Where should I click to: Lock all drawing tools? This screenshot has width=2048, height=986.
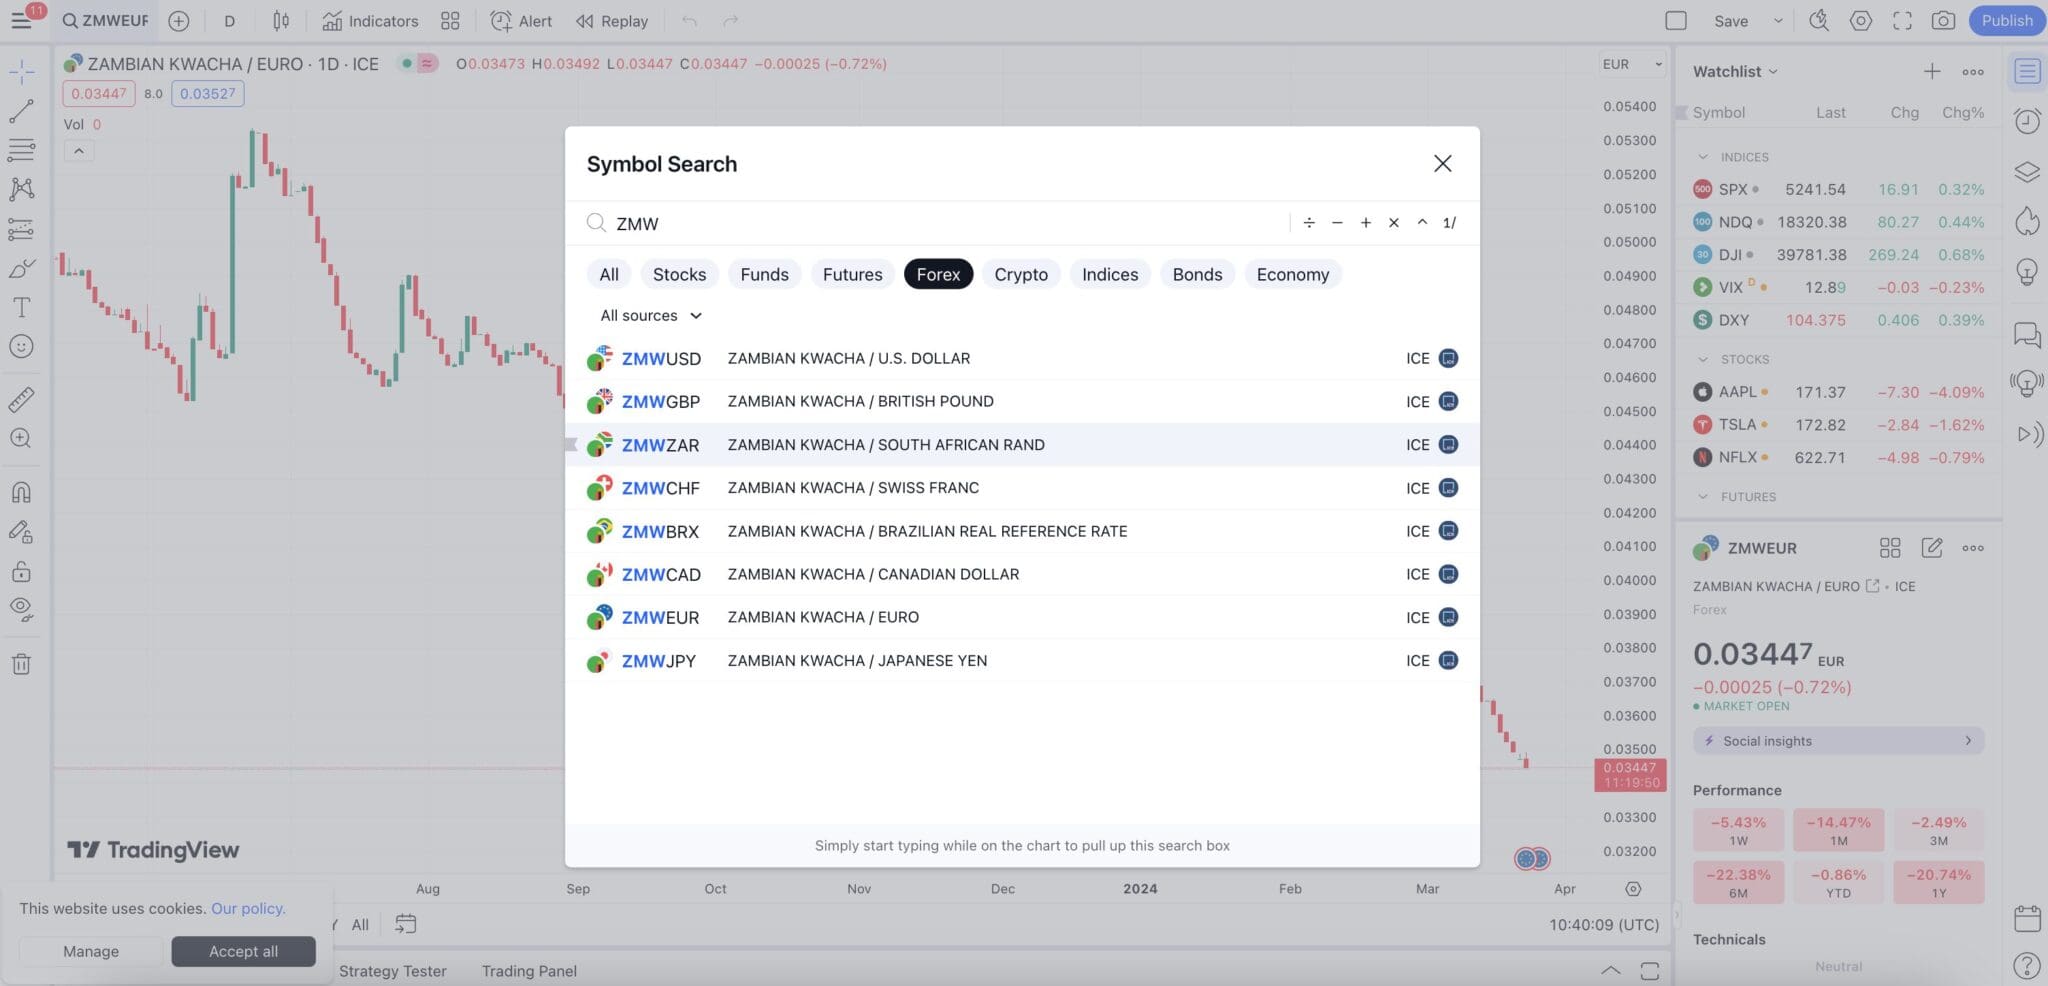21,572
